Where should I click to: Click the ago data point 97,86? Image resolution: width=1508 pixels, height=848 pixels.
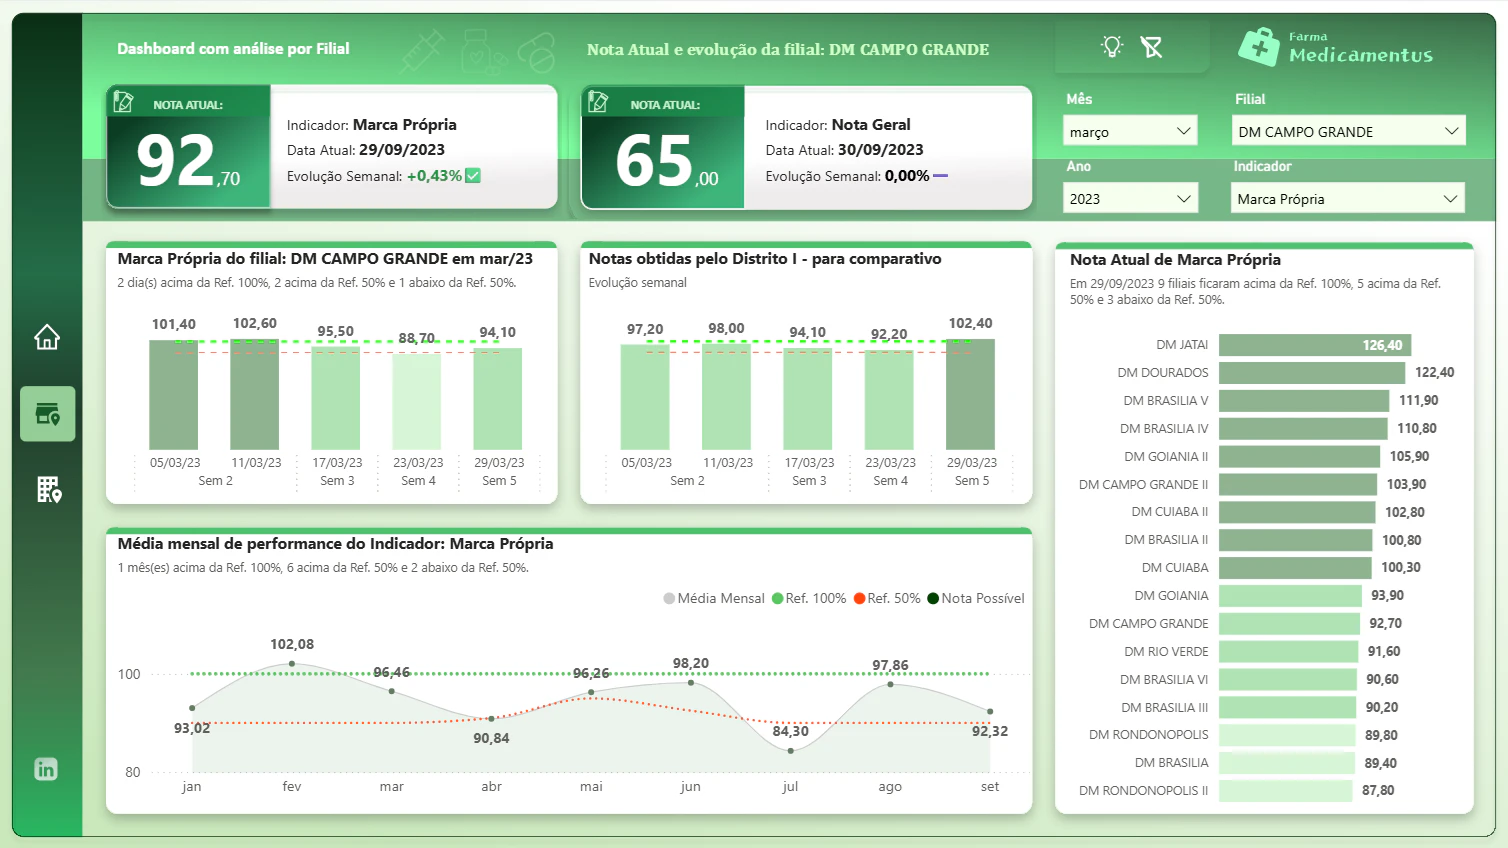coord(890,684)
